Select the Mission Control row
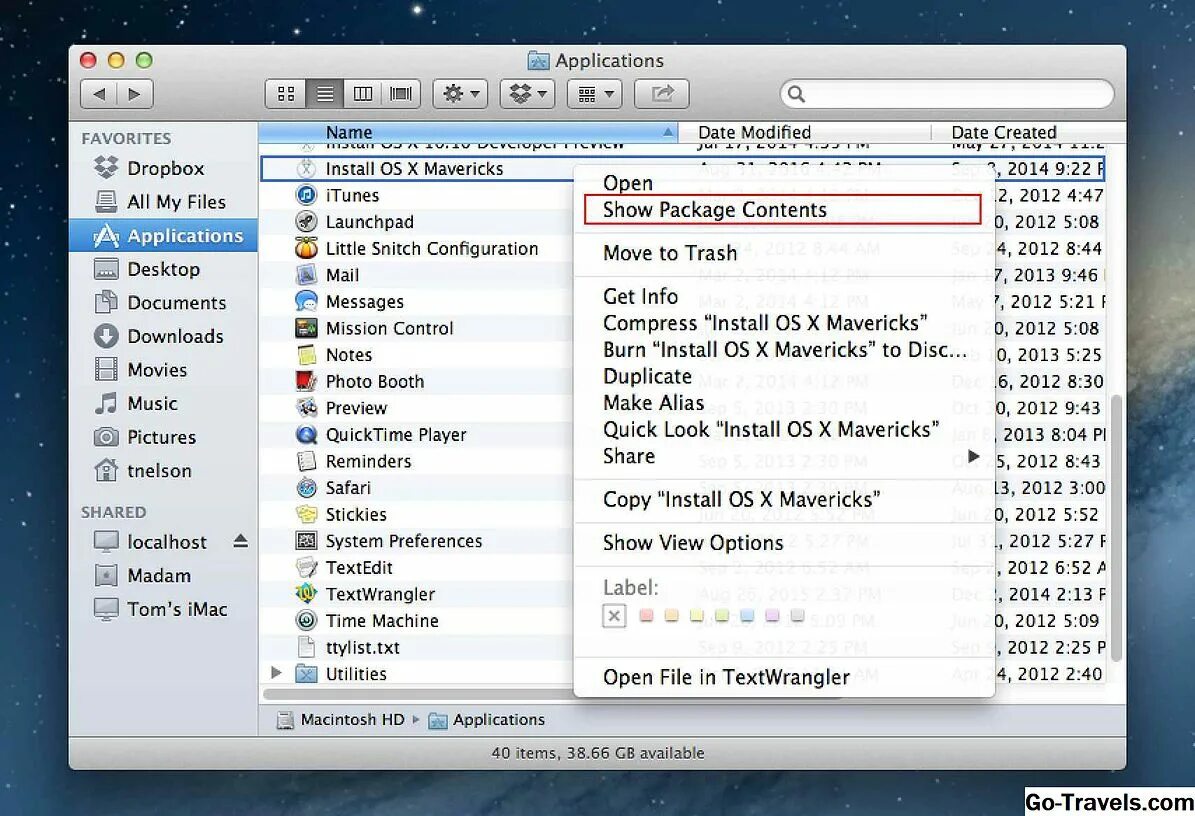Viewport: 1195px width, 816px height. coord(416,328)
